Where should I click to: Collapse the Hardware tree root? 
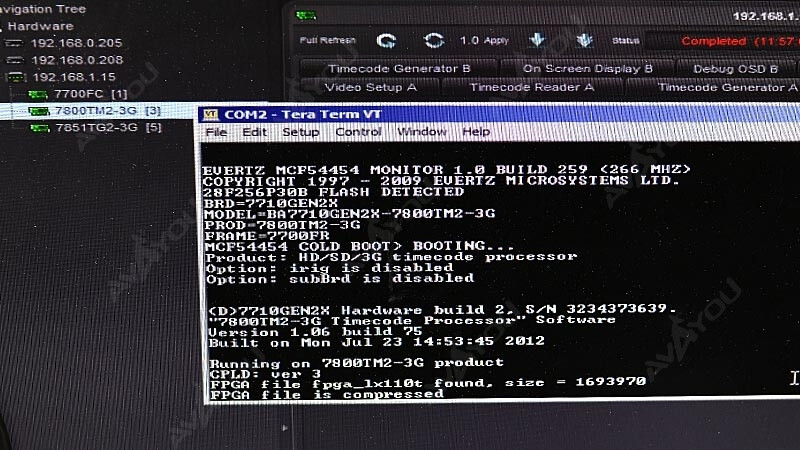click(3, 26)
